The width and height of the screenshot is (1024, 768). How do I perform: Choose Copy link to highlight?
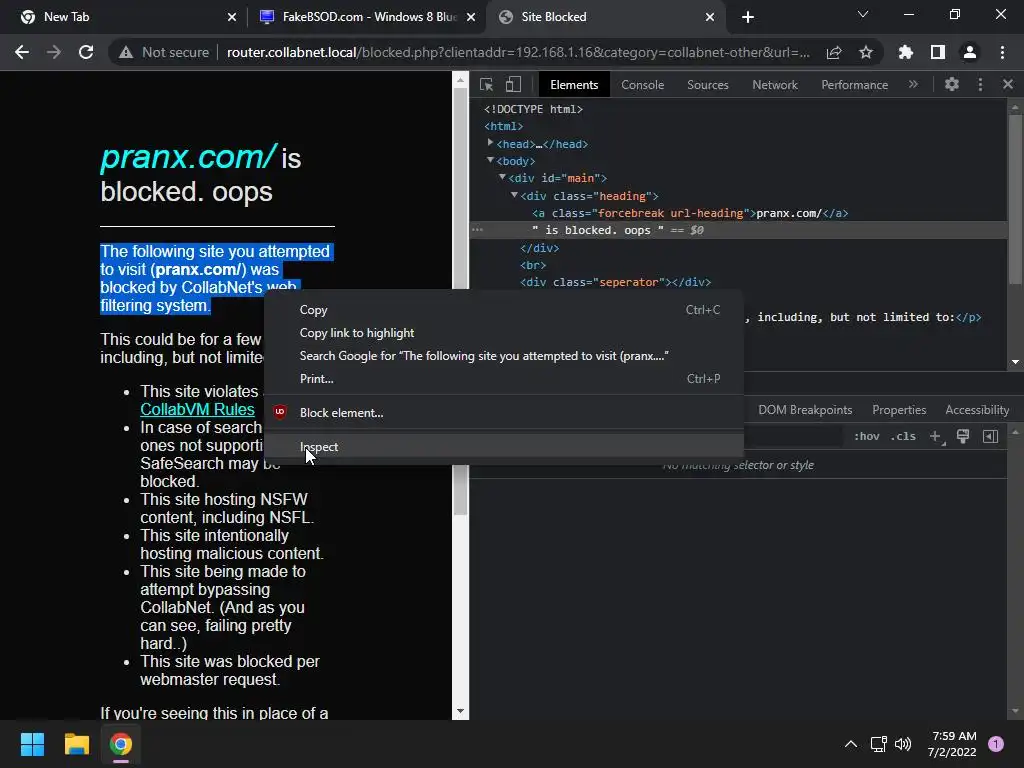pos(504,333)
